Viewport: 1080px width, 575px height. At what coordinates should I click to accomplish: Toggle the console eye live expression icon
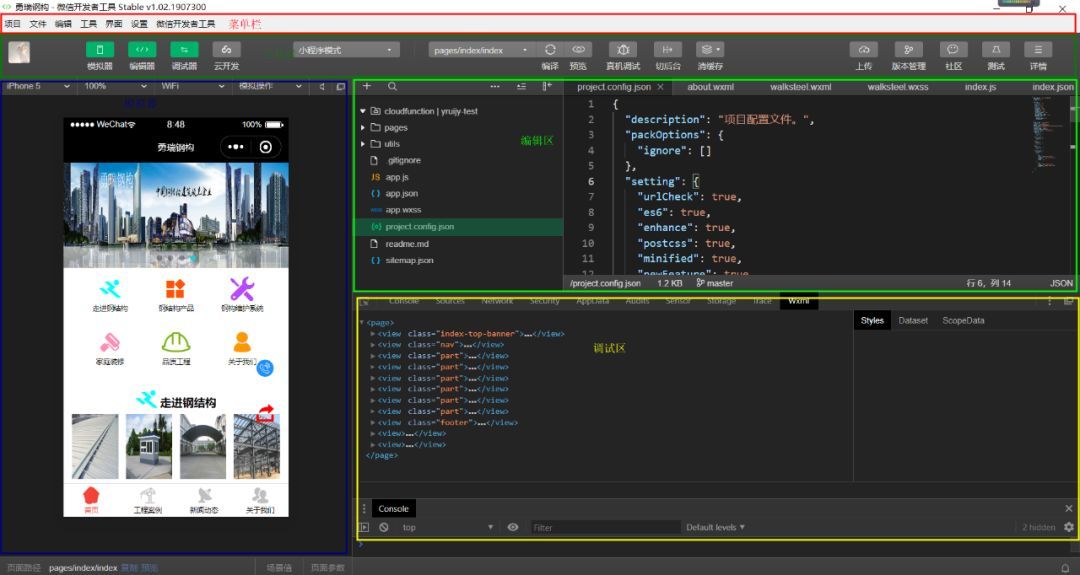tap(512, 527)
